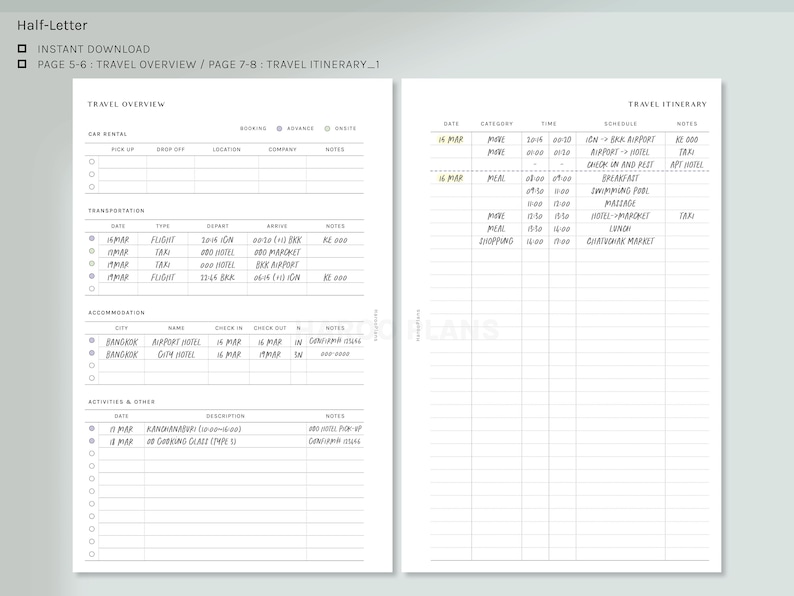
Task: Toggle the COOKING CLASS activity circle
Action: coord(92,441)
